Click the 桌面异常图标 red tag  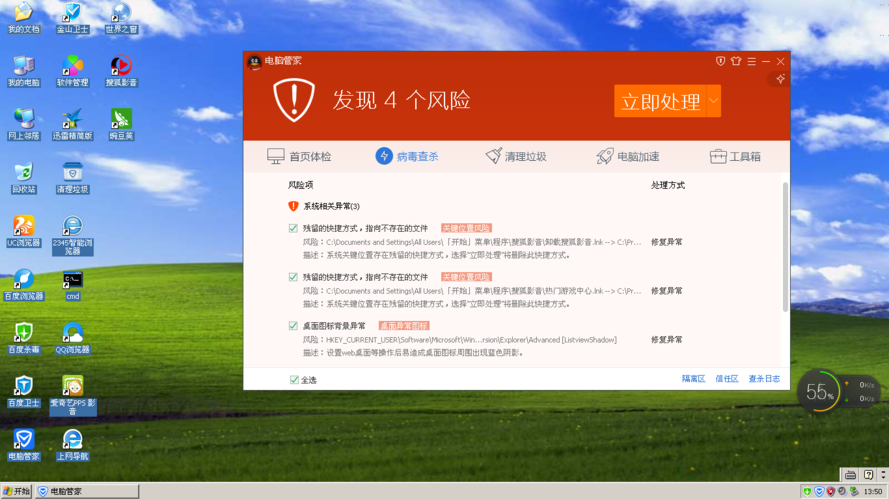pyautogui.click(x=404, y=325)
